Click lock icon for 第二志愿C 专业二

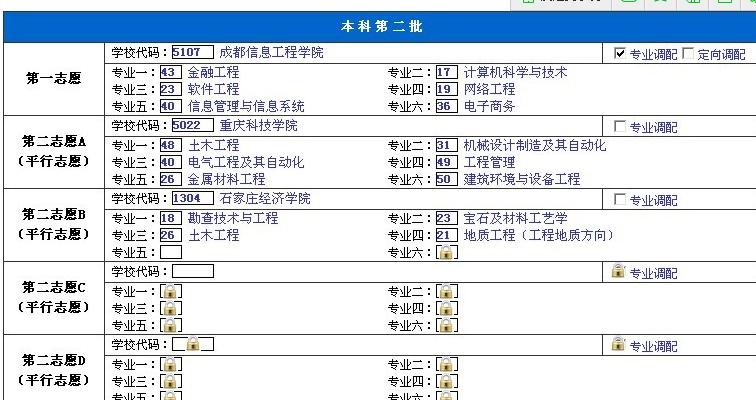[x=447, y=291]
